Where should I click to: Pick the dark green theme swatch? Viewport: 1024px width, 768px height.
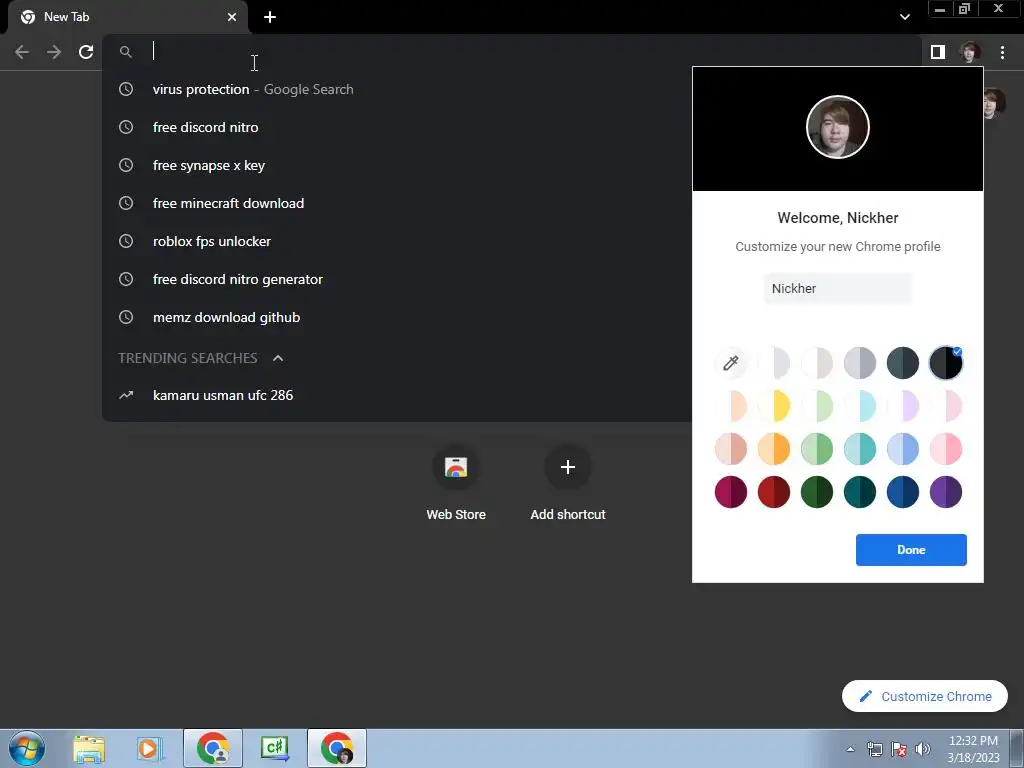(x=817, y=492)
